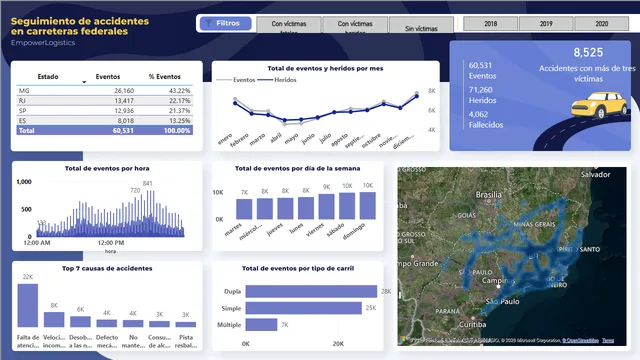Click the São Paulo label on map
640x360 pixels.
tap(502, 302)
